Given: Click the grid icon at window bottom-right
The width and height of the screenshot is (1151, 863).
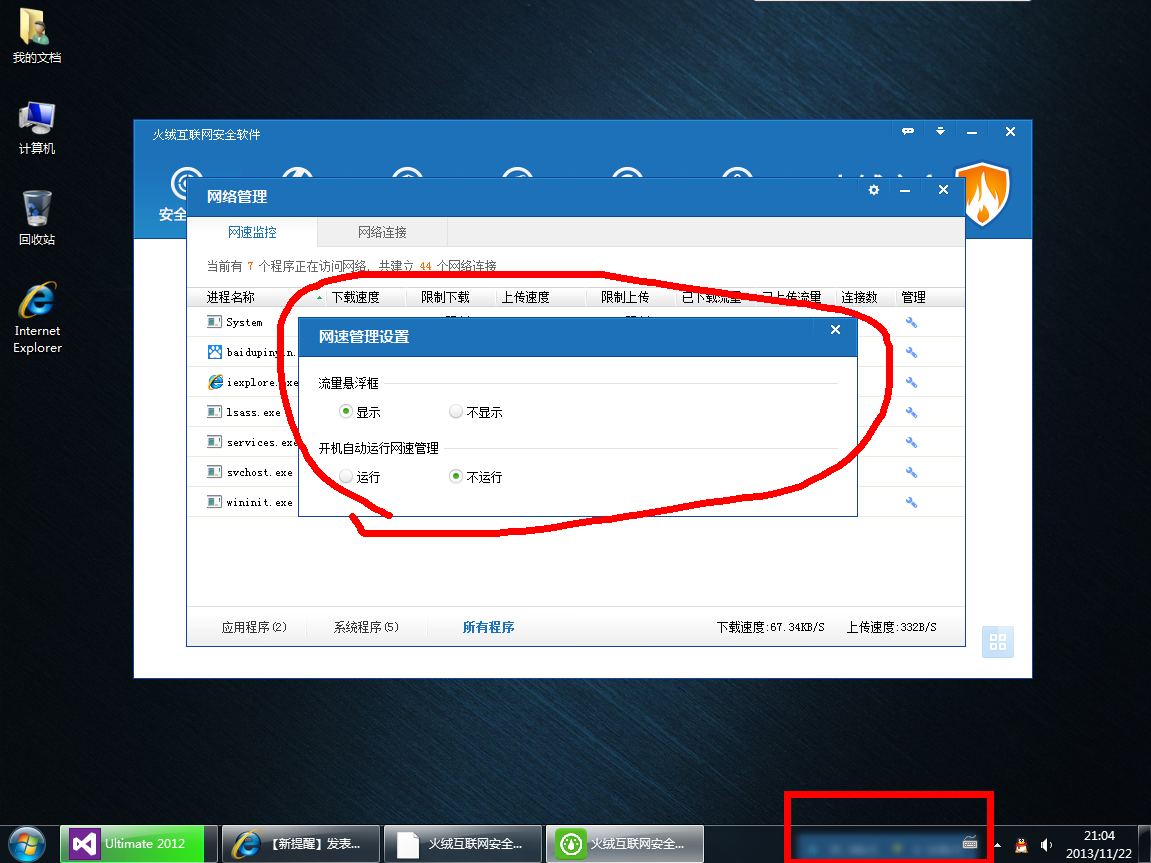Looking at the screenshot, I should pos(997,642).
